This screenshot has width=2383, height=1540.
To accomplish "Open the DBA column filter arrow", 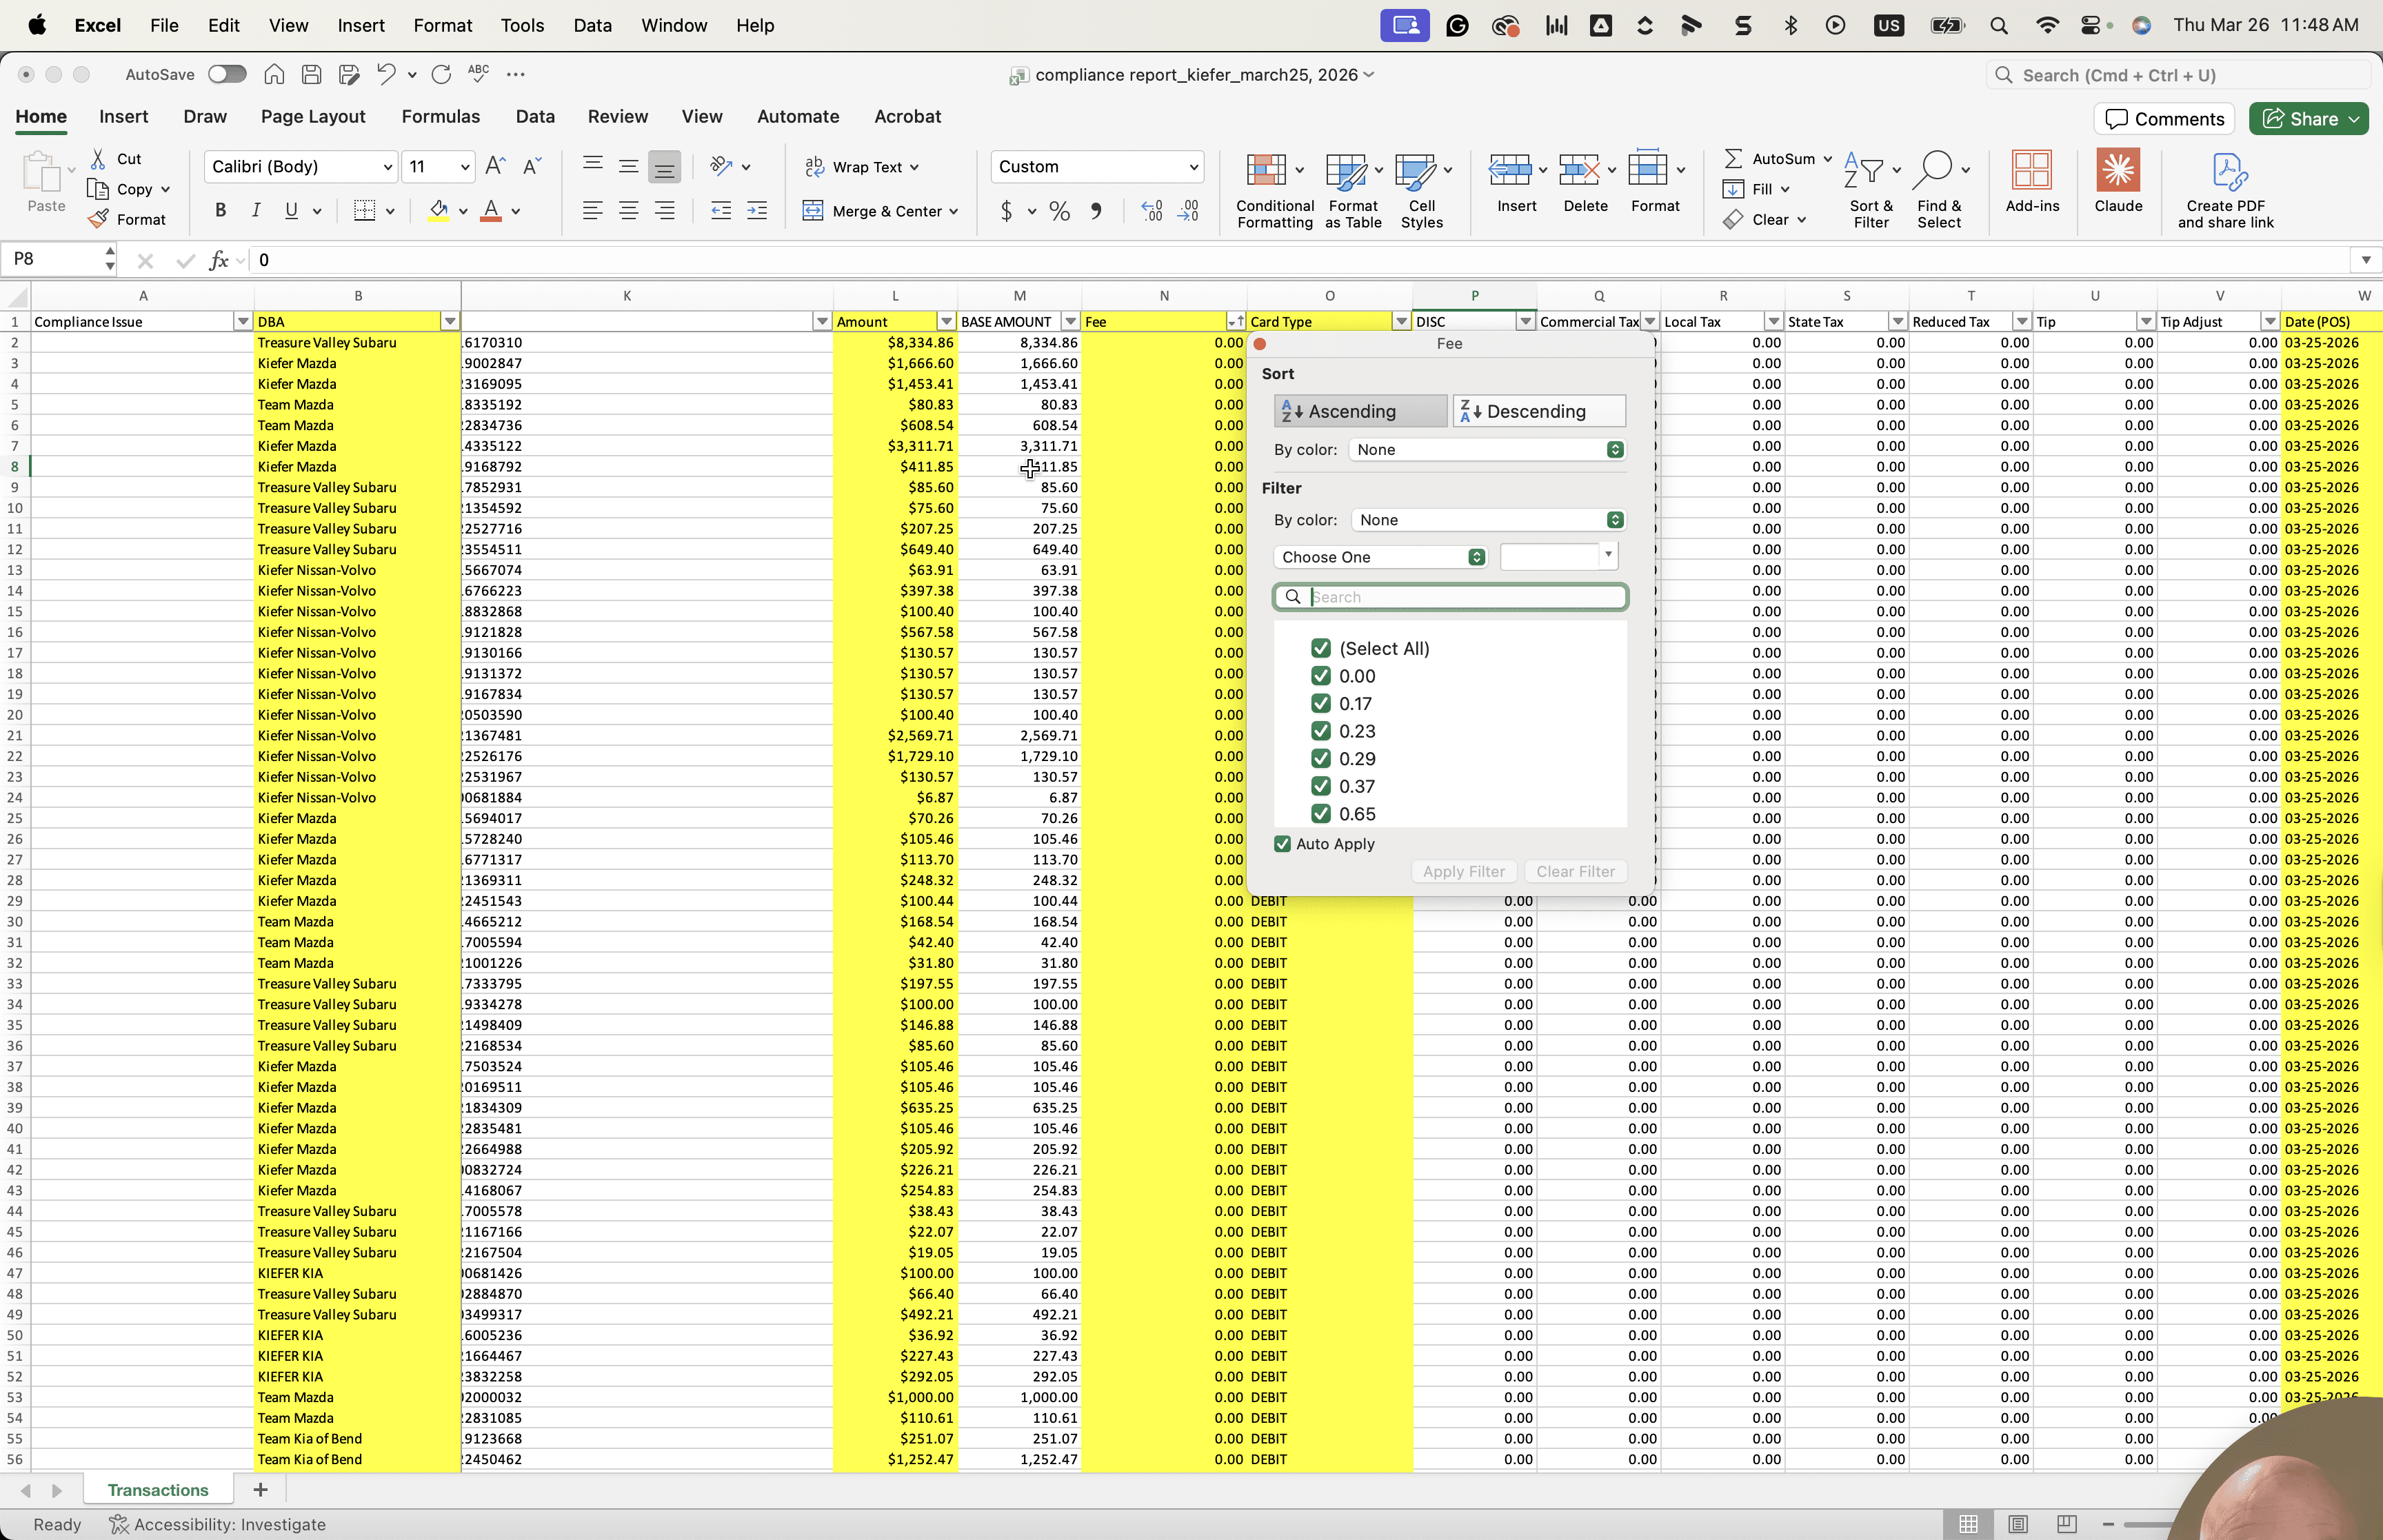I will pos(450,322).
